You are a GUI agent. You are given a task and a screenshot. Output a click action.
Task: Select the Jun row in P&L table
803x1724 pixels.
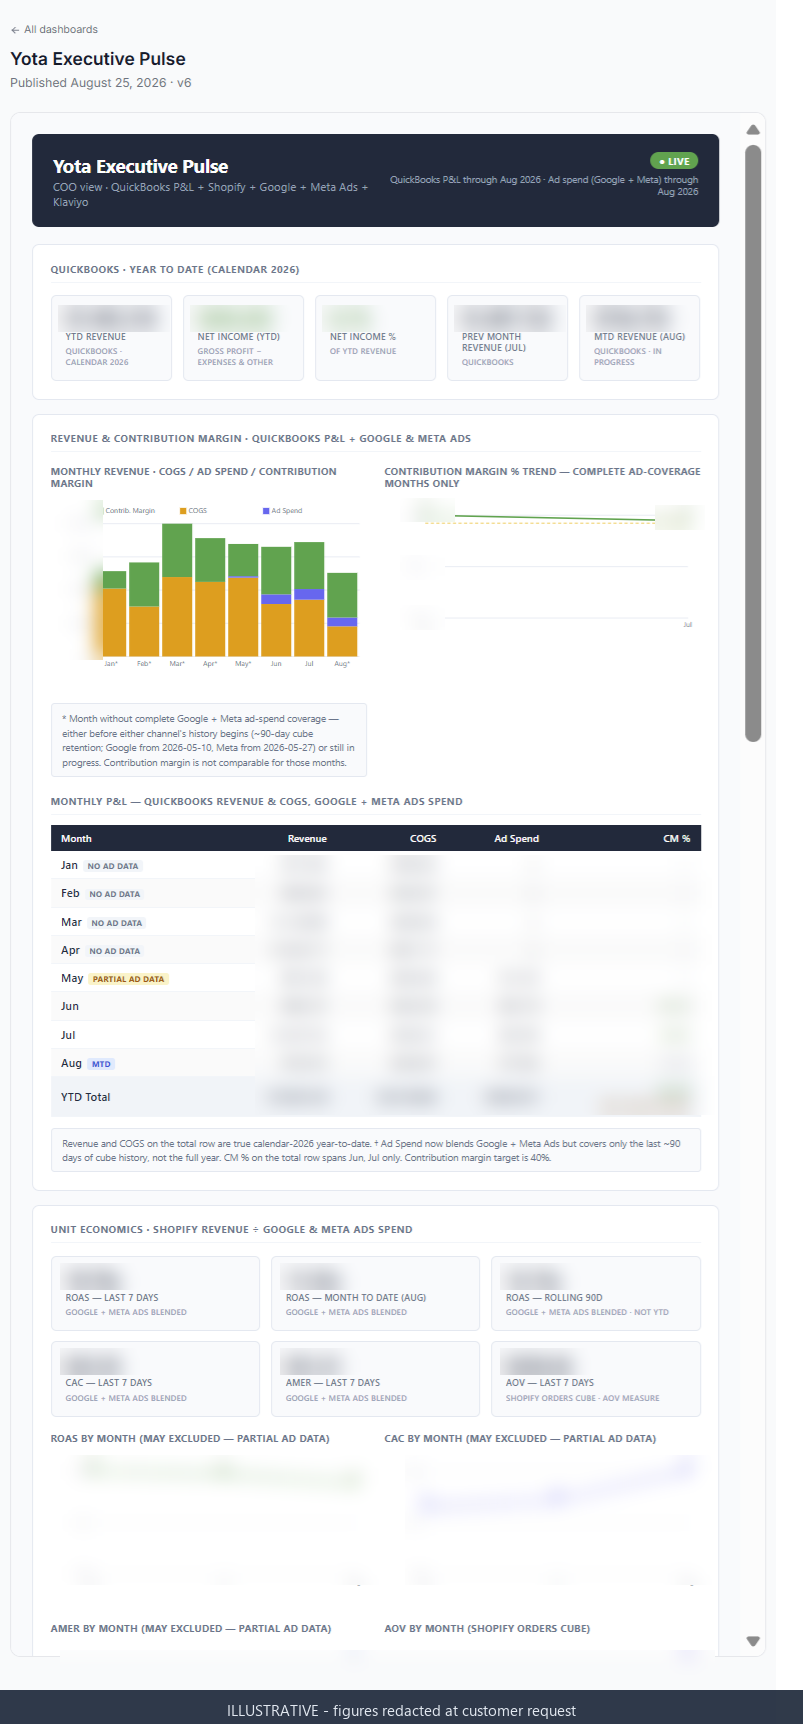(376, 1006)
